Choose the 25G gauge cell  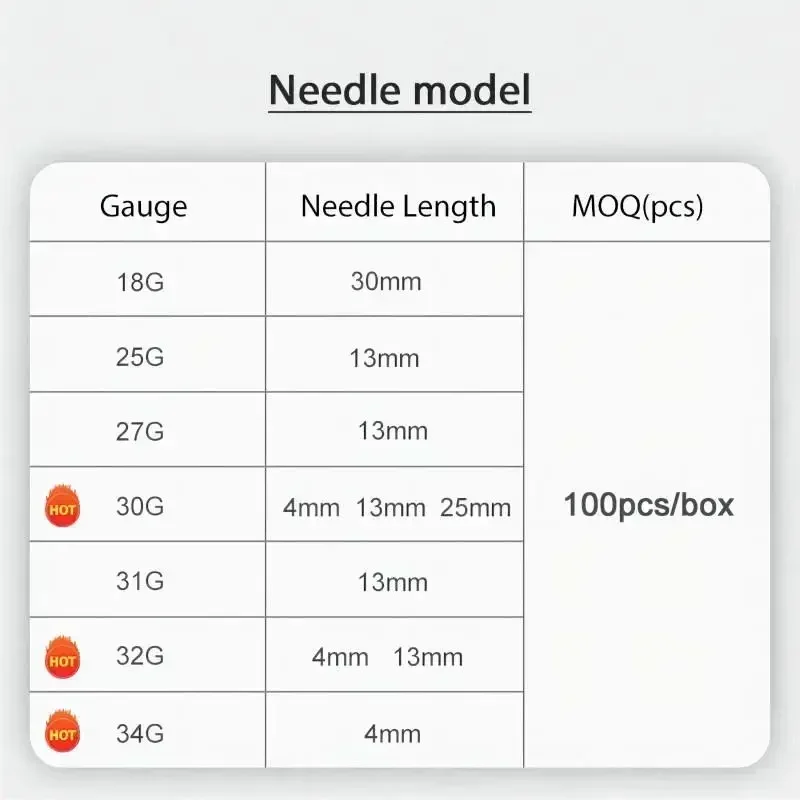click(x=140, y=357)
